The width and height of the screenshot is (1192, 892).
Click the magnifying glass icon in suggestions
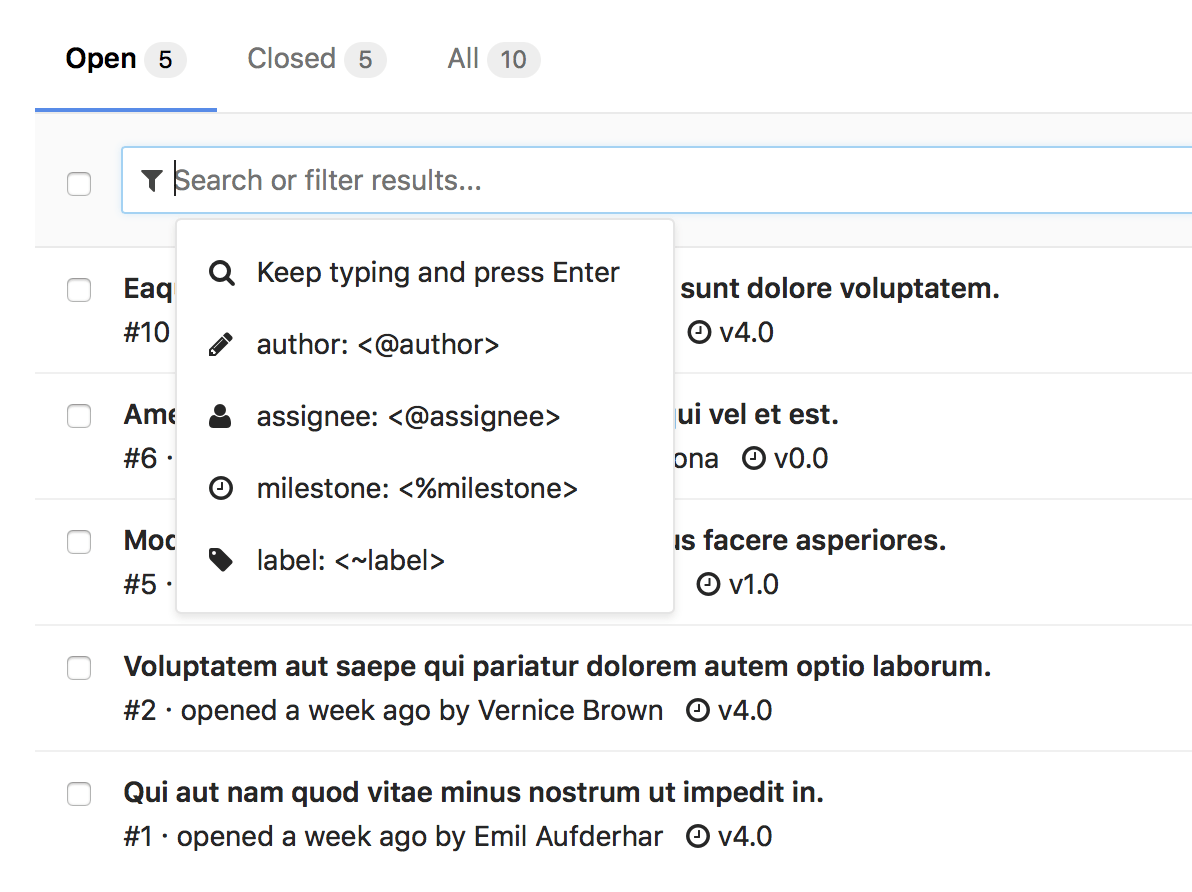(x=221, y=272)
